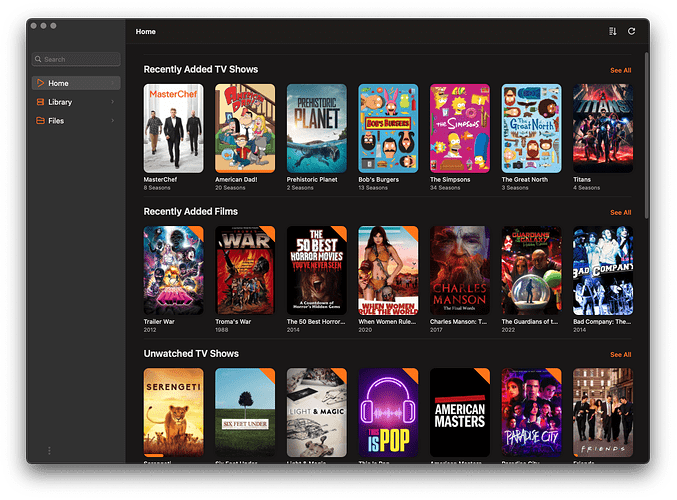This screenshot has height=500, width=677.
Task: Open the American Dad! poster
Action: pos(245,128)
